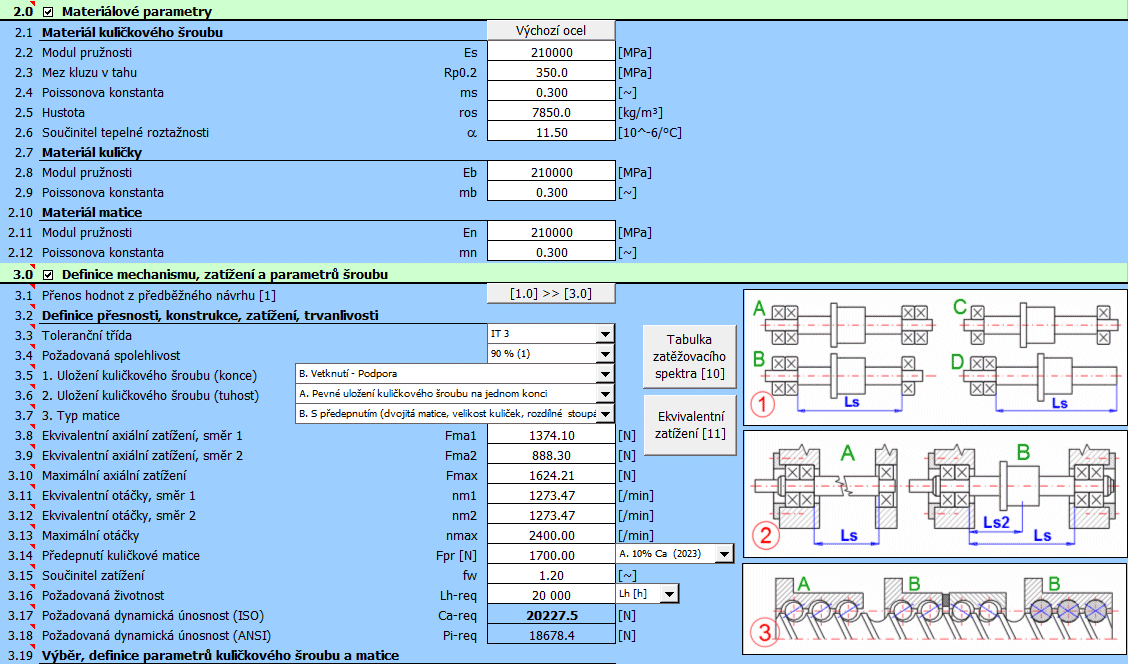
Task: Expand Typ matice S předepnutím dropdown
Action: [605, 414]
